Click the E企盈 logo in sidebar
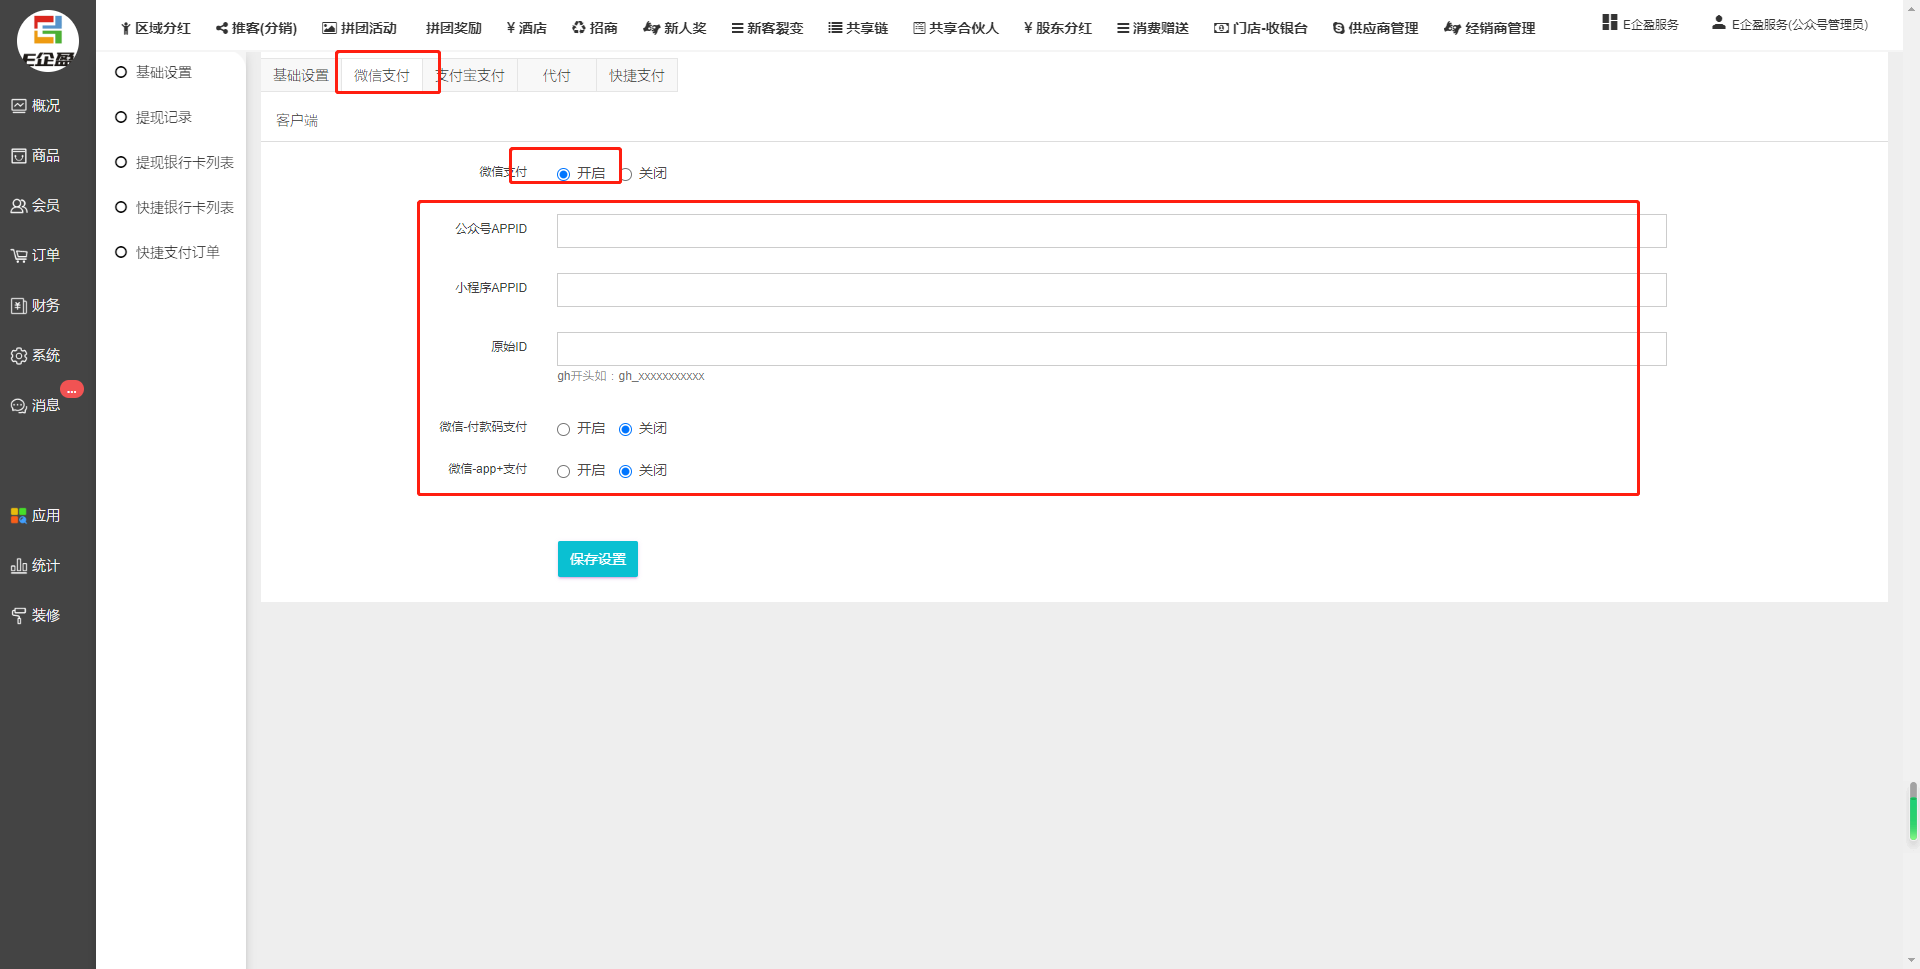 [x=47, y=40]
